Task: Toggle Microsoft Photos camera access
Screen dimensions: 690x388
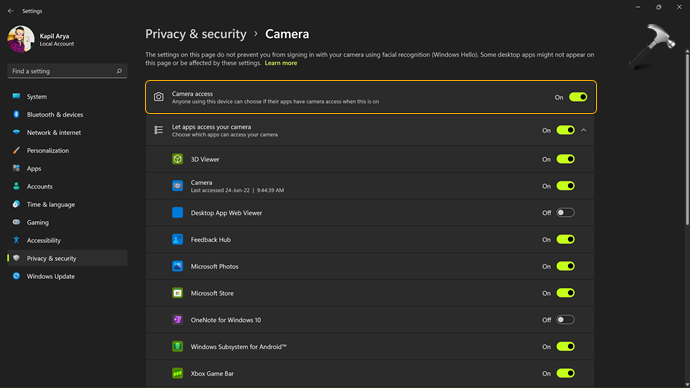Action: point(565,266)
